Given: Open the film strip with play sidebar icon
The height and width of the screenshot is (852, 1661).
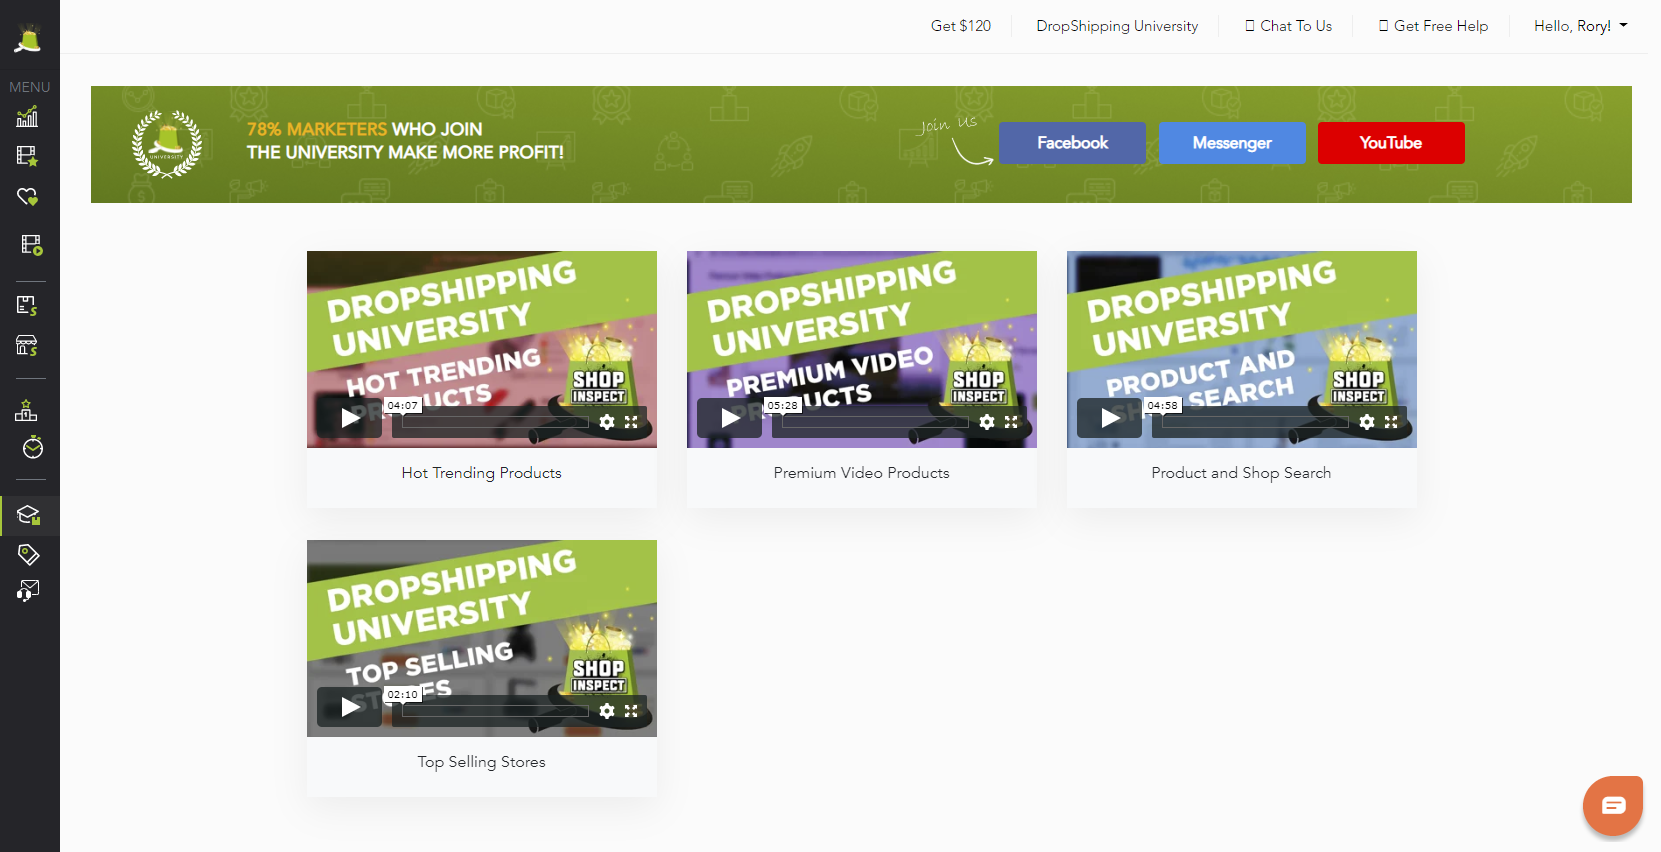Looking at the screenshot, I should 30,245.
